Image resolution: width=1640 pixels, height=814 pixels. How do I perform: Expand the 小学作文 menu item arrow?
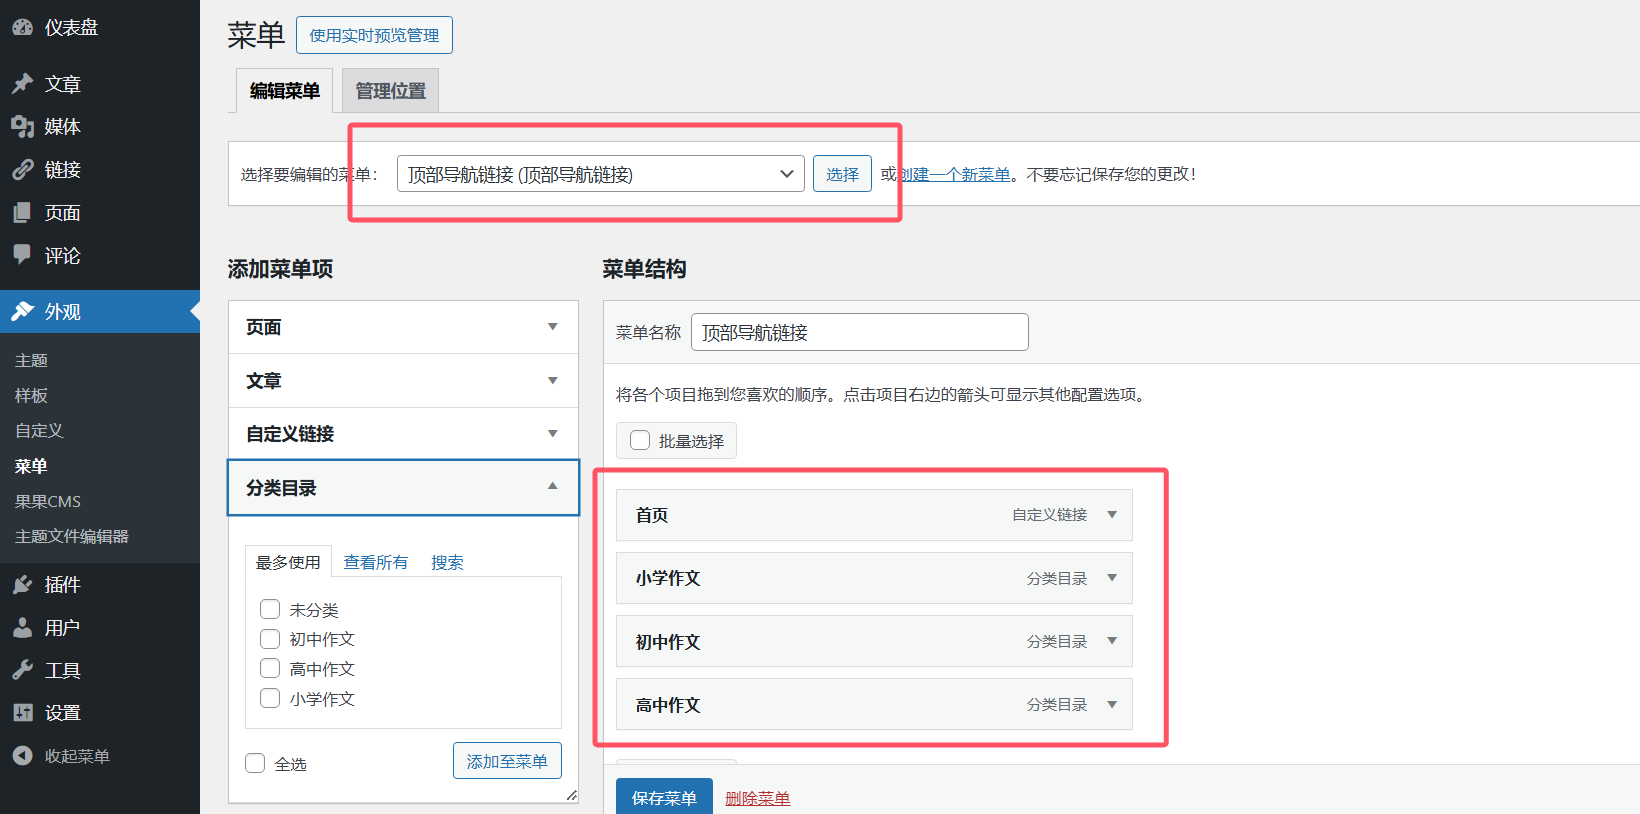(x=1112, y=578)
